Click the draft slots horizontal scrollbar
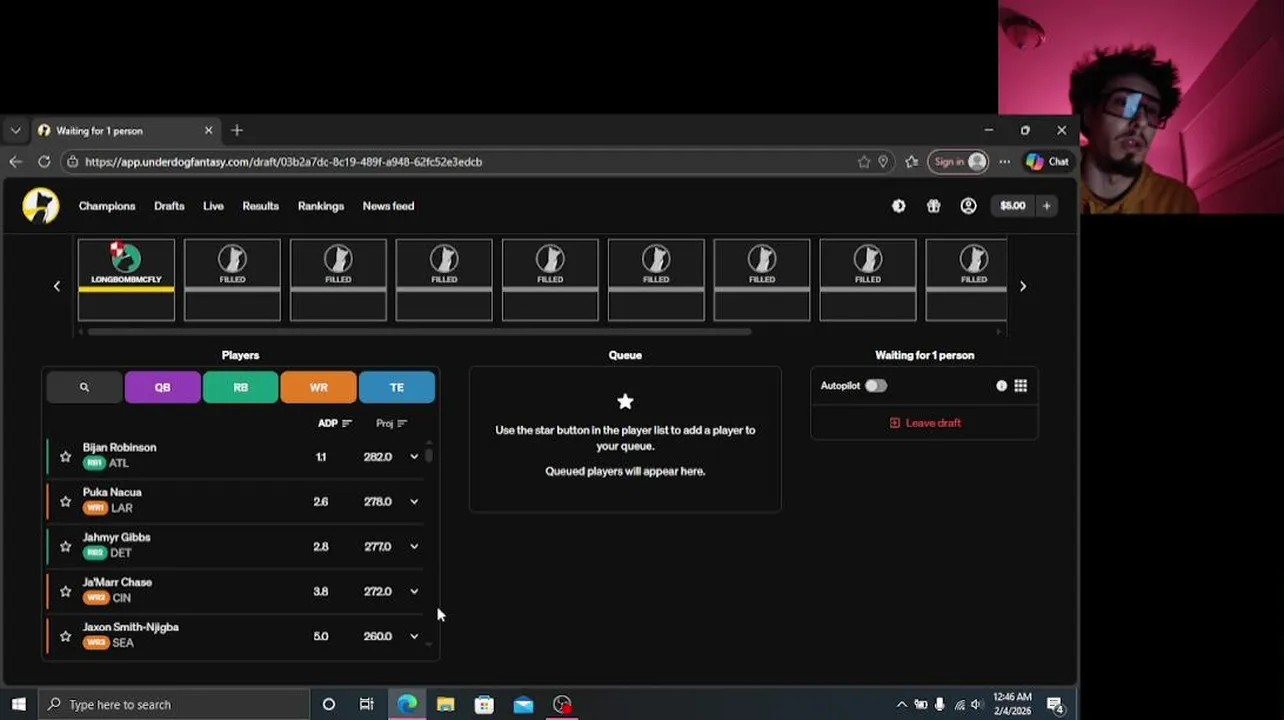The height and width of the screenshot is (720, 1284). click(419, 332)
